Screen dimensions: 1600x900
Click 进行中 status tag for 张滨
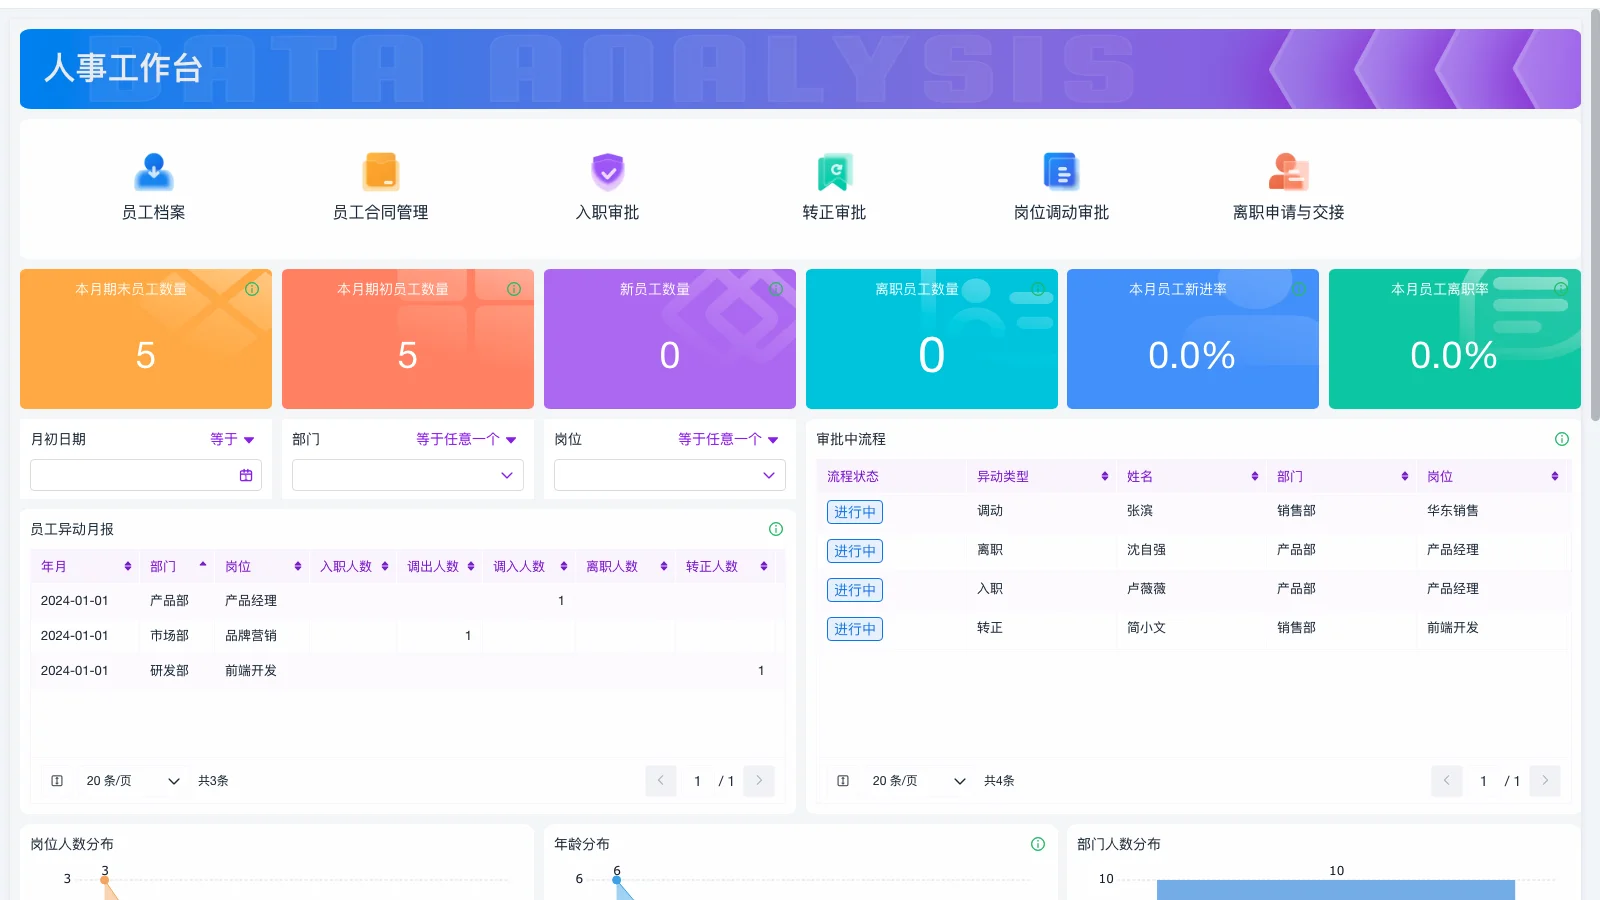point(854,512)
